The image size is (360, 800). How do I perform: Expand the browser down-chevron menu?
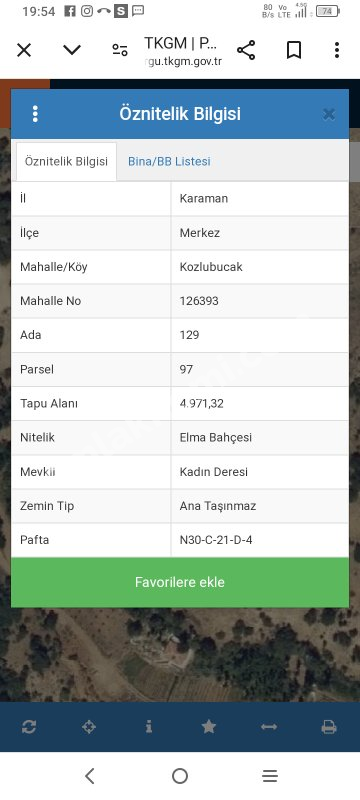coord(72,49)
